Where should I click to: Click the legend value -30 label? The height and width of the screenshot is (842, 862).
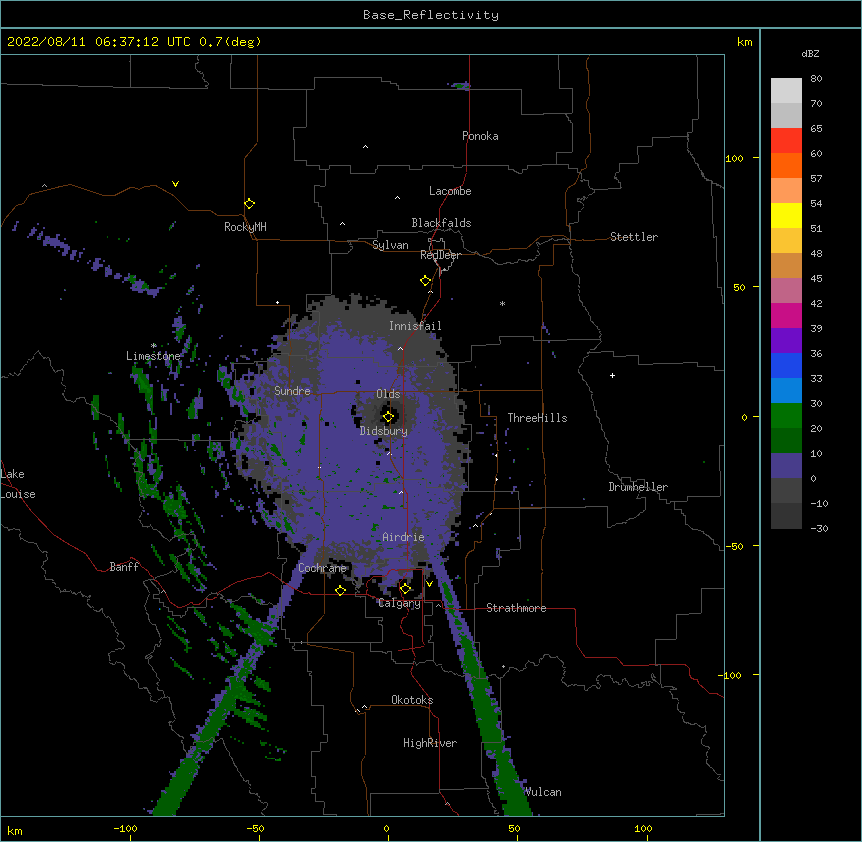[x=819, y=528]
